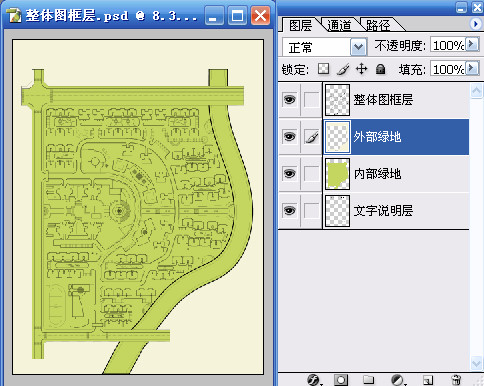
Task: Add a layer style via fx icon
Action: click(314, 380)
